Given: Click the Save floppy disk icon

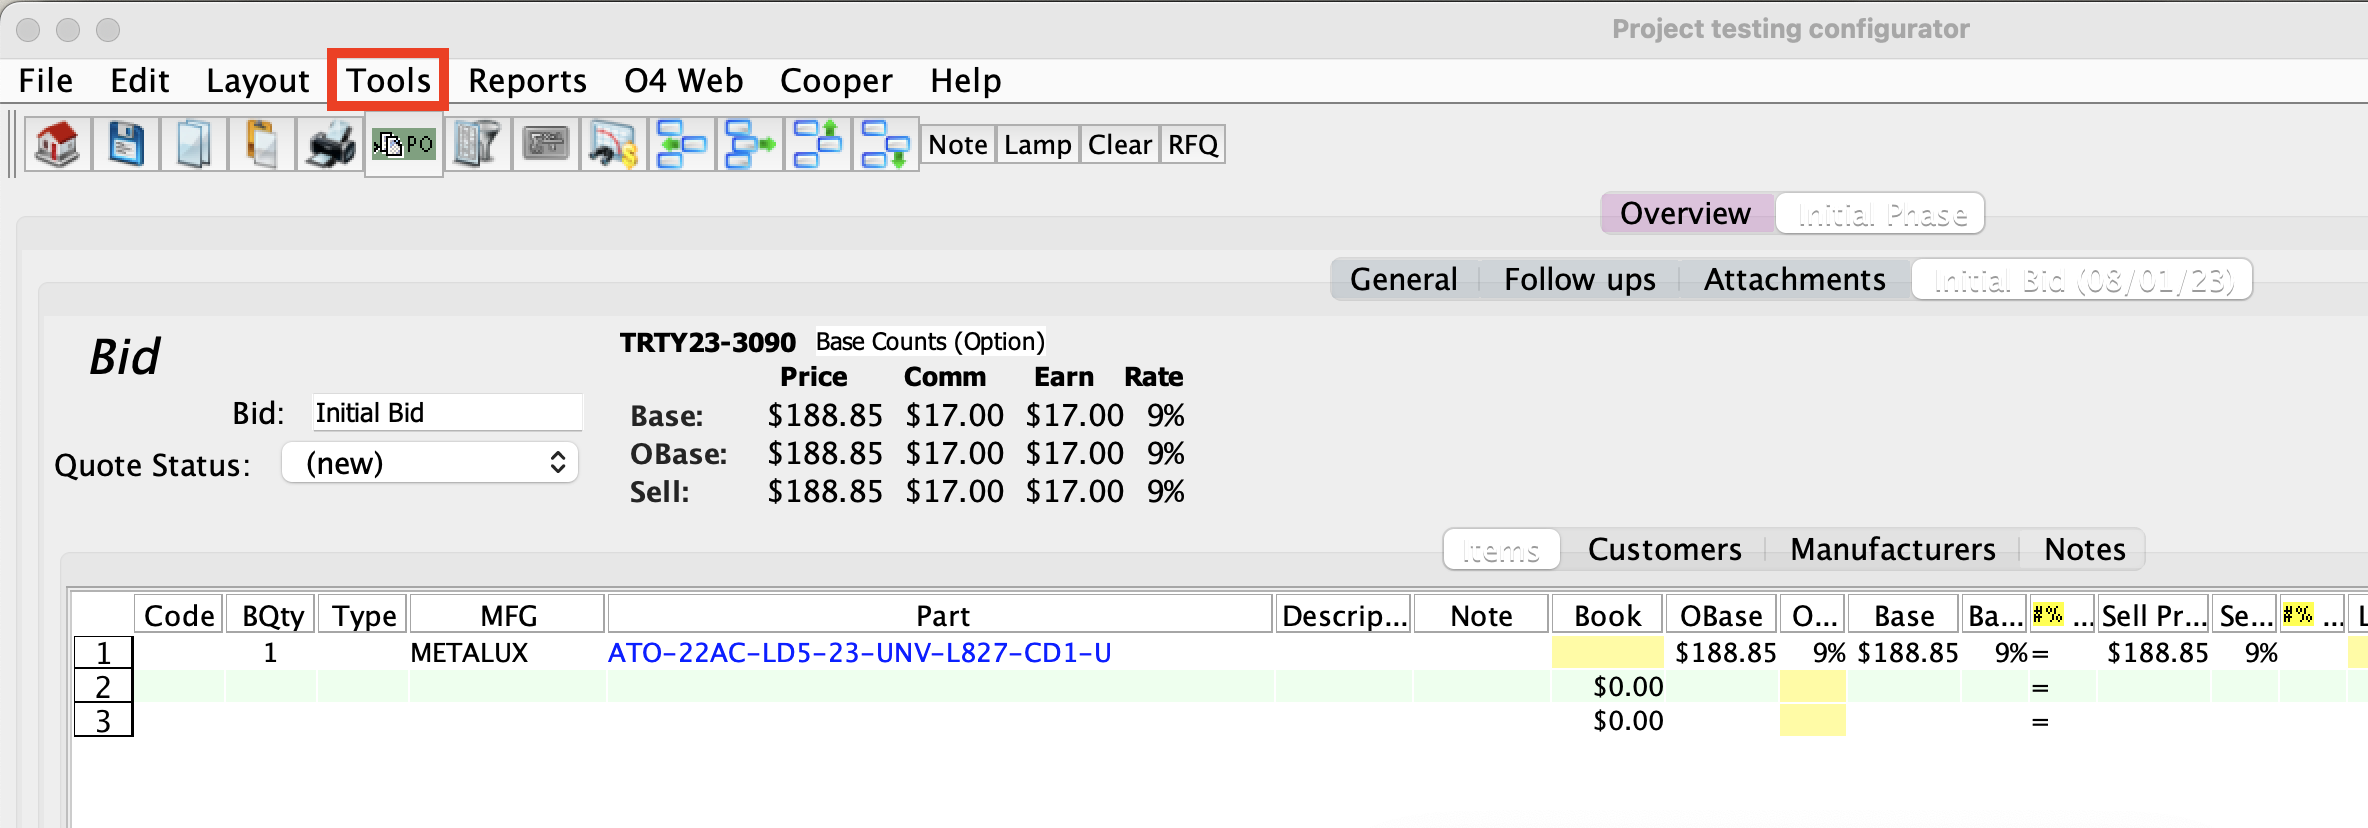Looking at the screenshot, I should coord(126,145).
